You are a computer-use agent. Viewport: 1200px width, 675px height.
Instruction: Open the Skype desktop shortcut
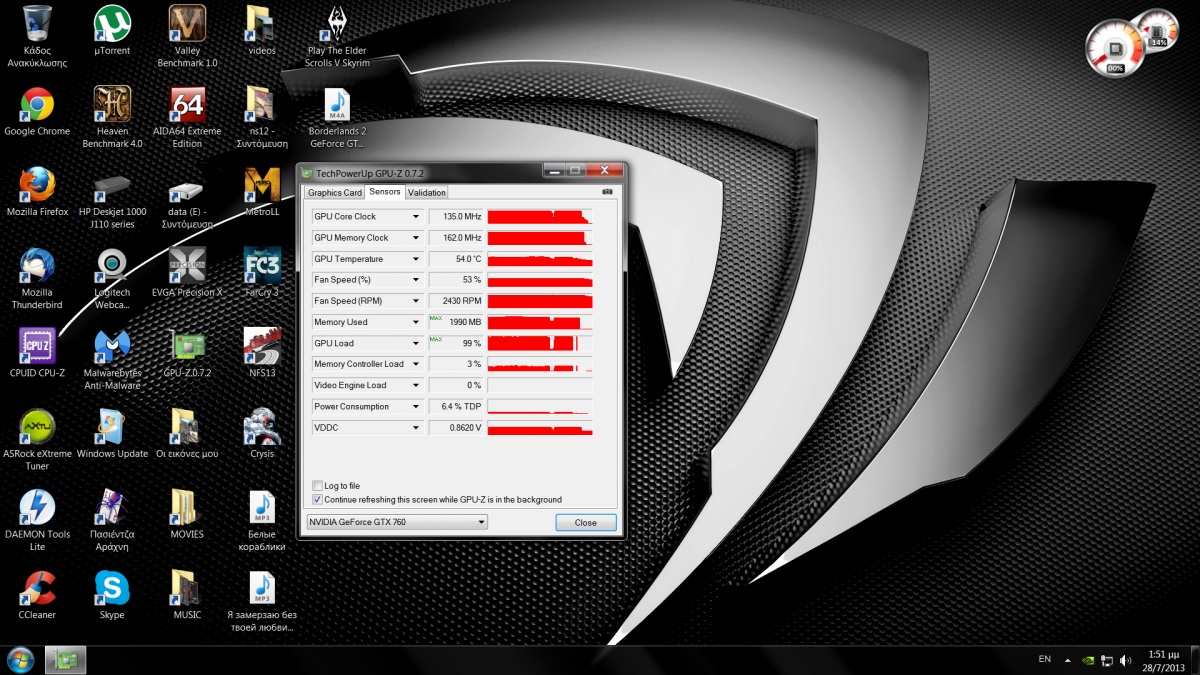click(112, 596)
